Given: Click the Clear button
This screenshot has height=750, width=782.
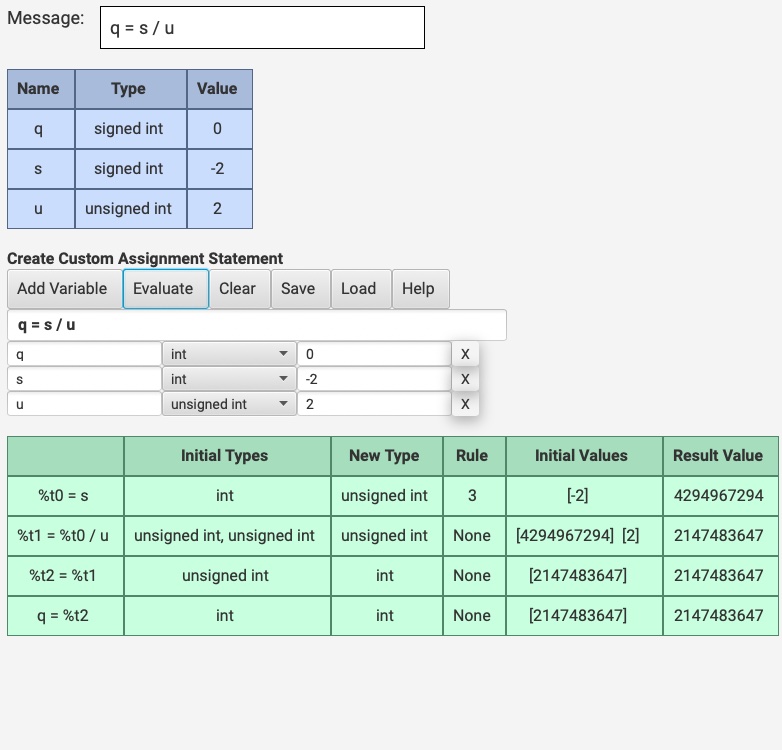Looking at the screenshot, I should pos(239,289).
